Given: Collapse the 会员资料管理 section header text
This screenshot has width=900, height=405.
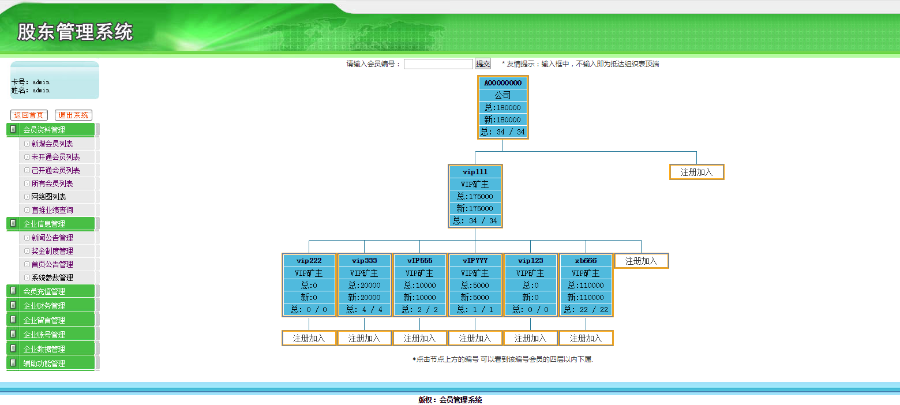Looking at the screenshot, I should pyautogui.click(x=44, y=130).
